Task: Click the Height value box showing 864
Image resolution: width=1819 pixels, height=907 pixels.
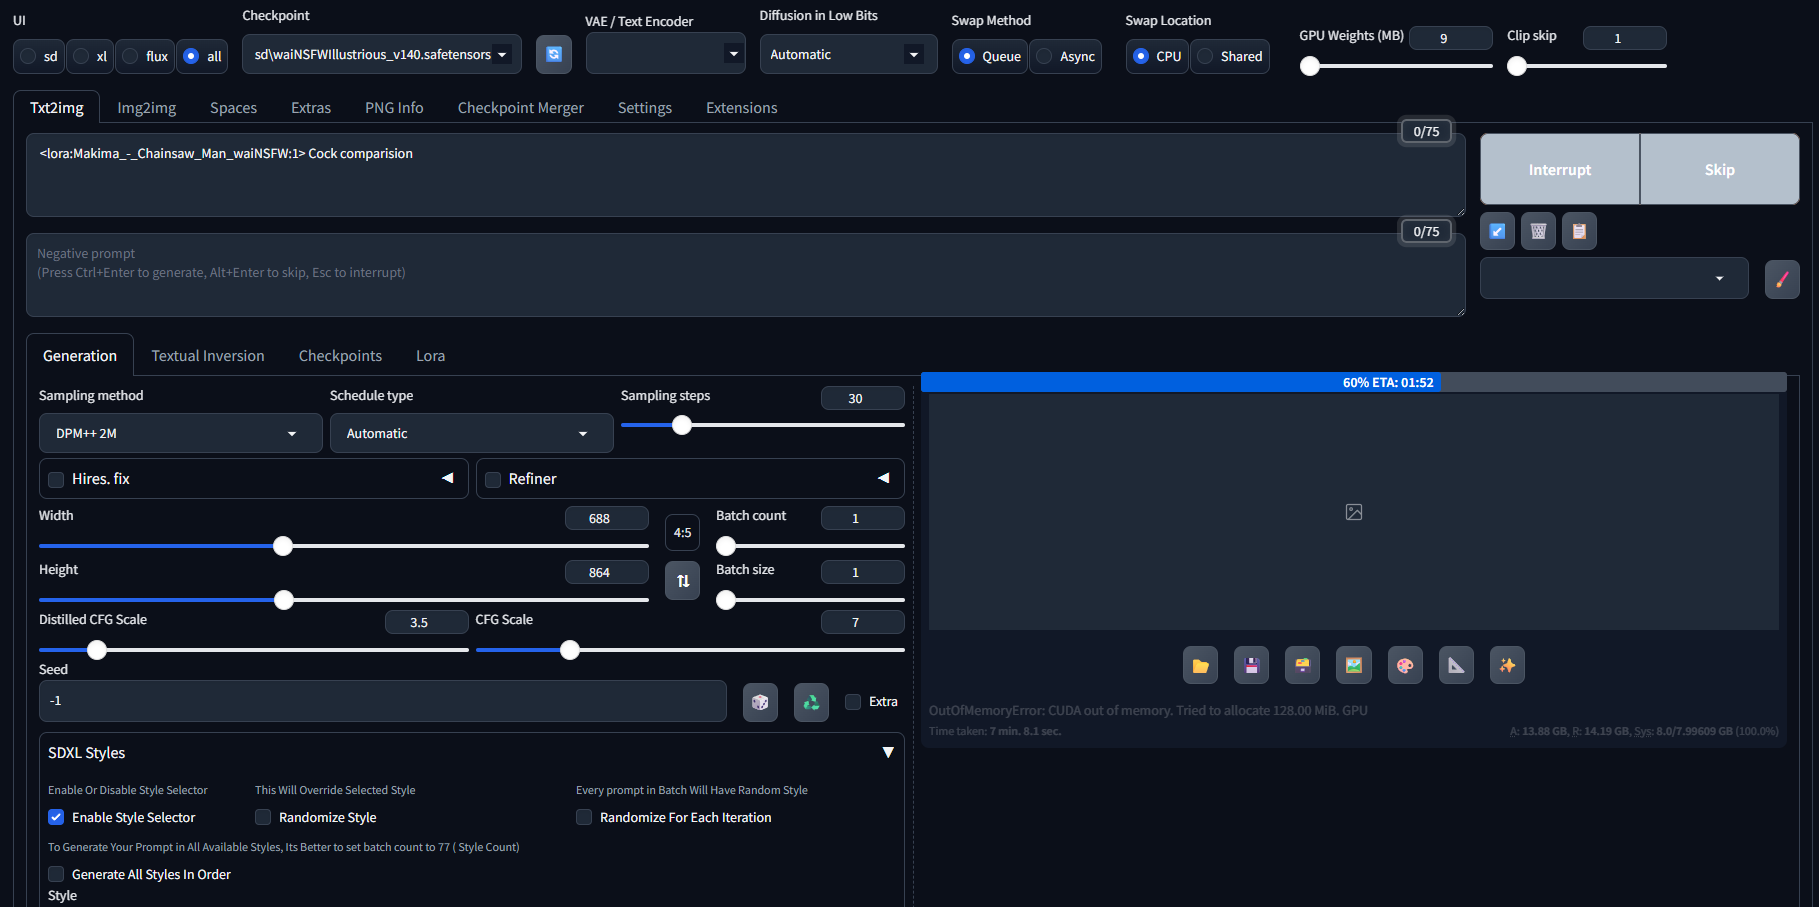Action: tap(607, 572)
